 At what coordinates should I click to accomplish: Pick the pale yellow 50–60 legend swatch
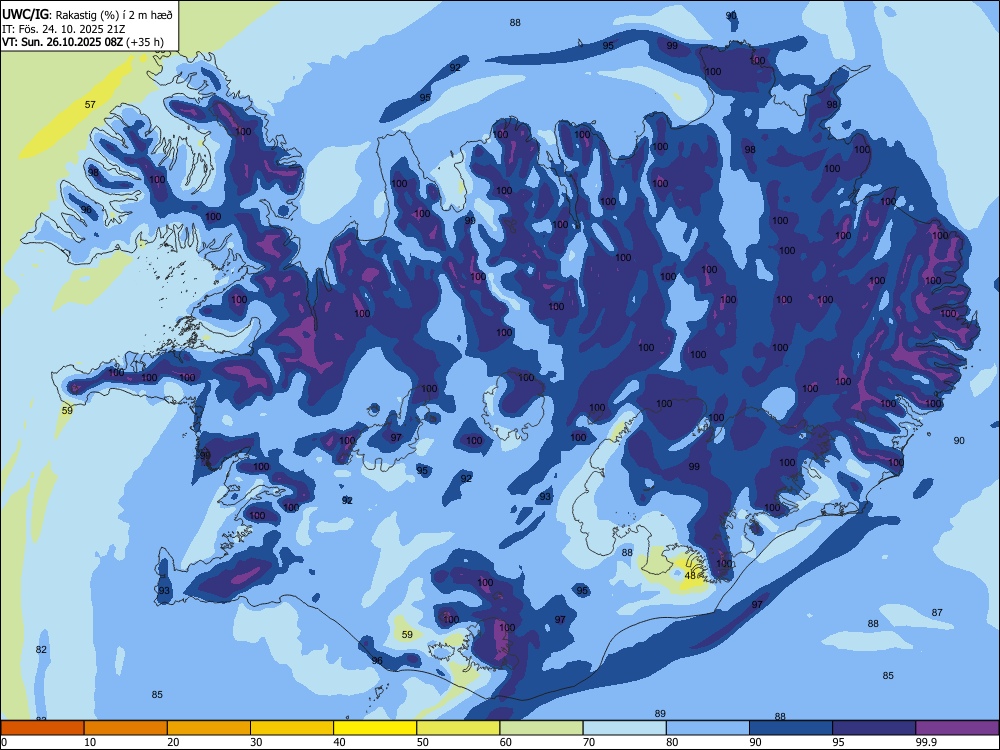(x=459, y=728)
